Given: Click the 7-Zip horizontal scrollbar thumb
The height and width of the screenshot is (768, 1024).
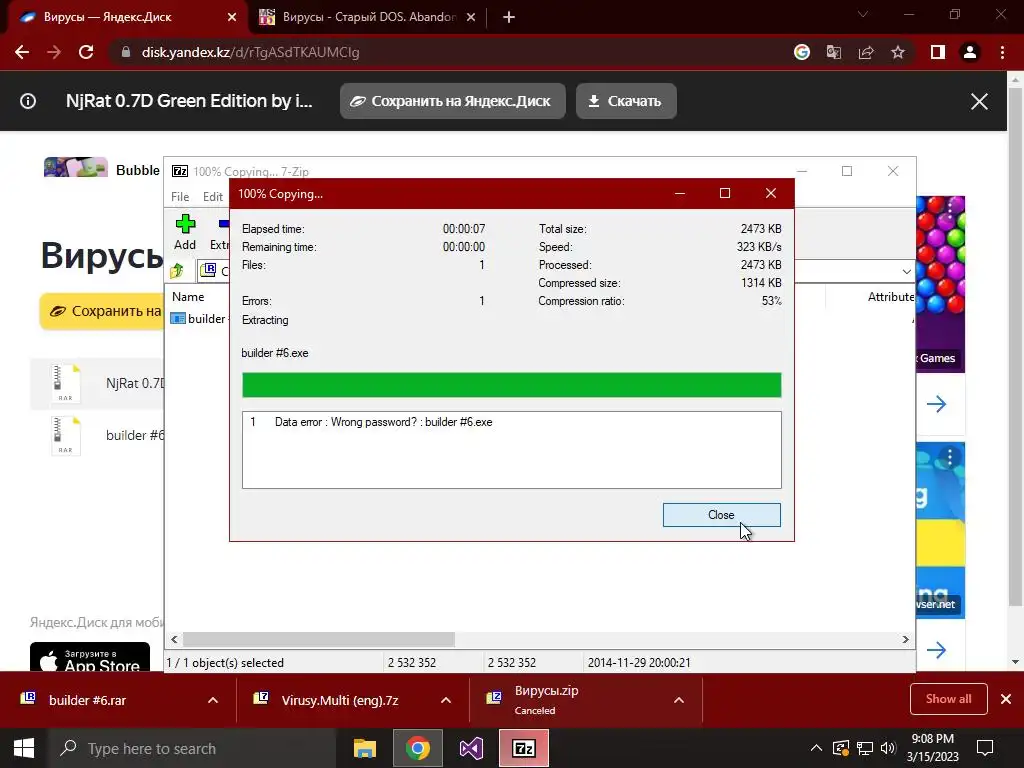Looking at the screenshot, I should tap(319, 639).
